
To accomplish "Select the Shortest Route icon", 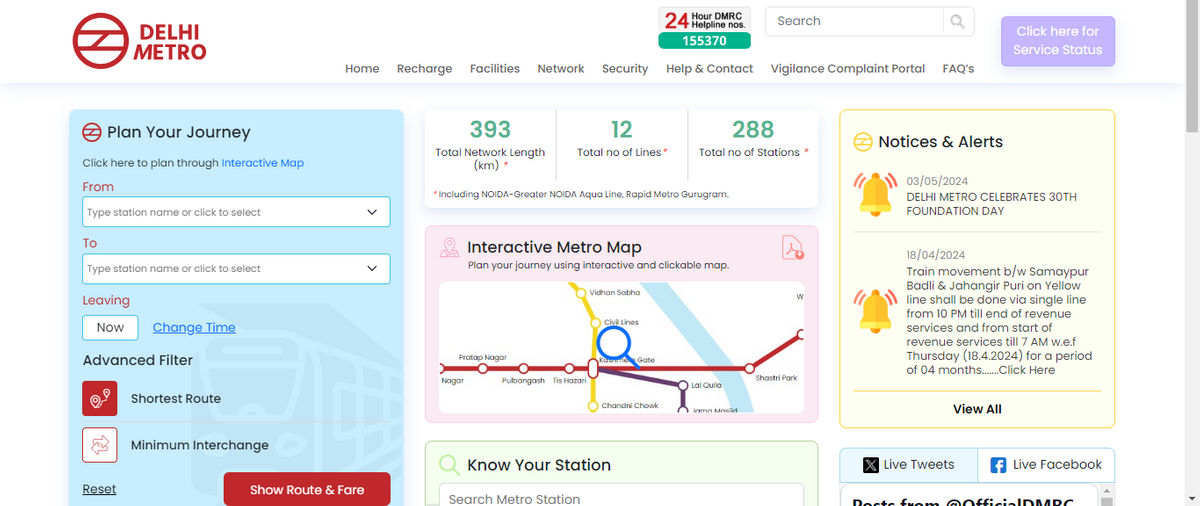I will pos(100,399).
